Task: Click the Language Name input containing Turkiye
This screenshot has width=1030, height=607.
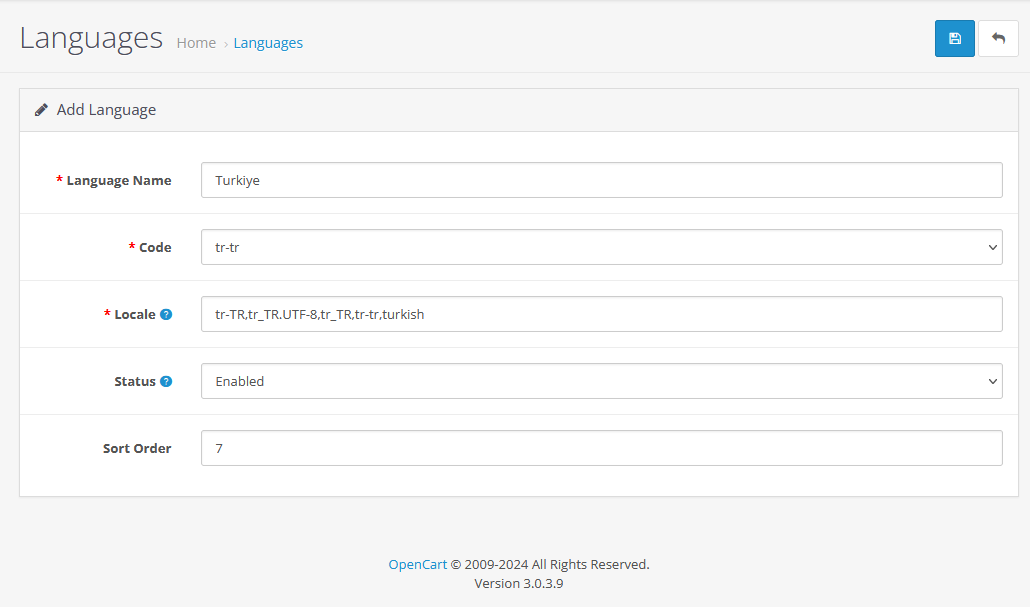Action: (600, 180)
